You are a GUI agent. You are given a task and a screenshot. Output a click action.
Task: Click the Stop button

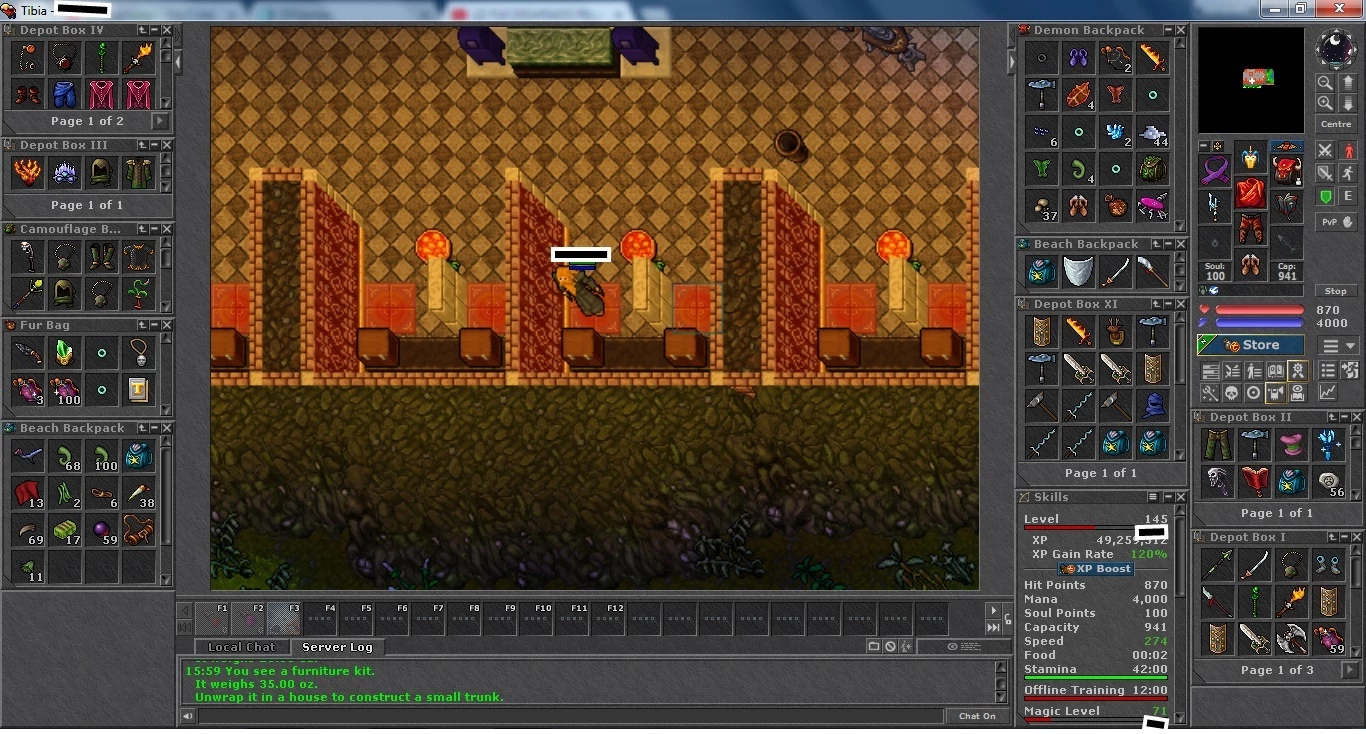1336,291
